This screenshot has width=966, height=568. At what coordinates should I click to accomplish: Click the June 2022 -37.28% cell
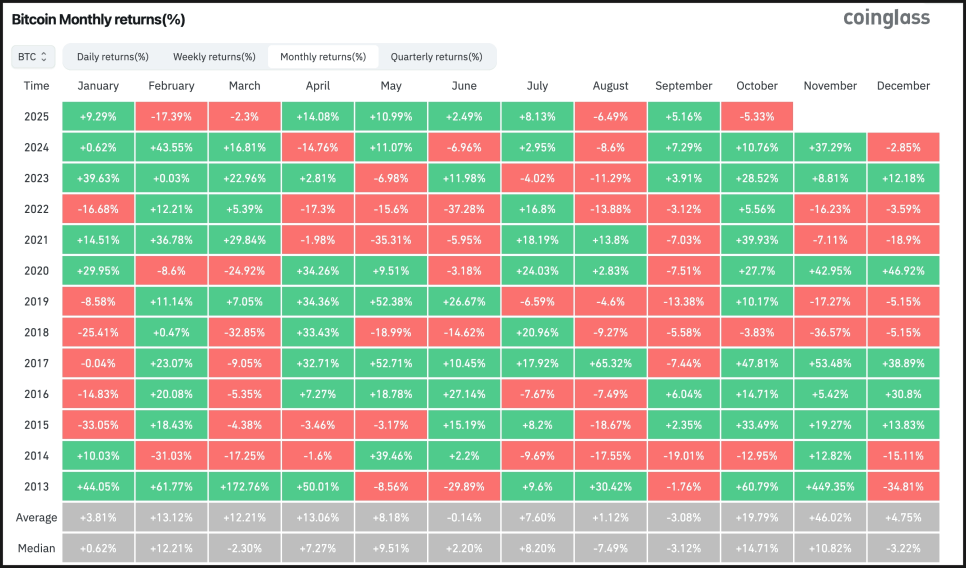tap(464, 209)
